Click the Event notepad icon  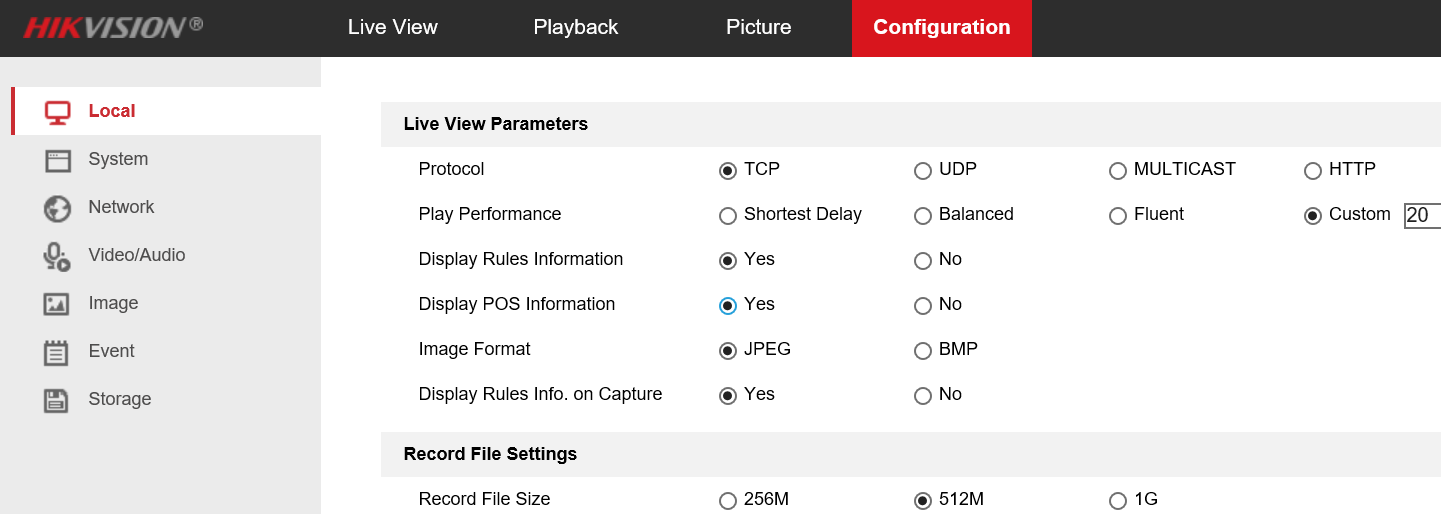(x=57, y=352)
